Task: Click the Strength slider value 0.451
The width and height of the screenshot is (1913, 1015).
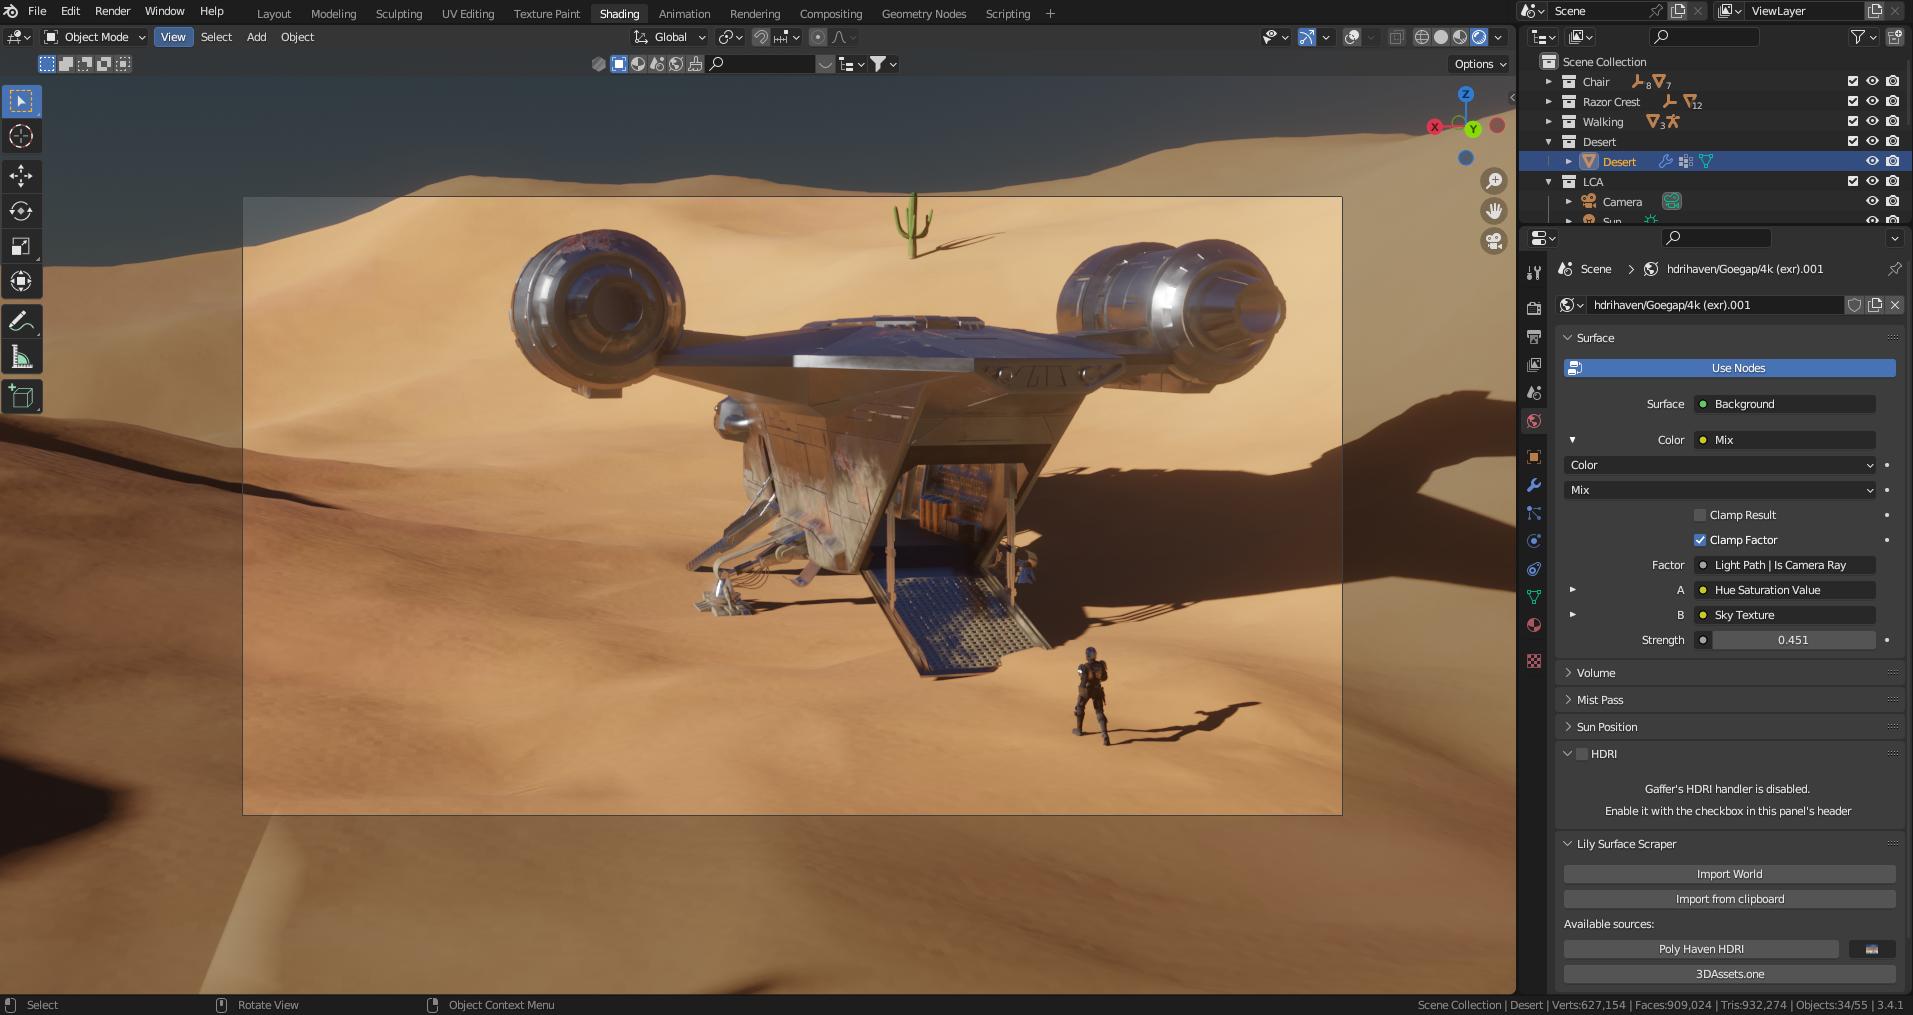Action: pyautogui.click(x=1794, y=640)
